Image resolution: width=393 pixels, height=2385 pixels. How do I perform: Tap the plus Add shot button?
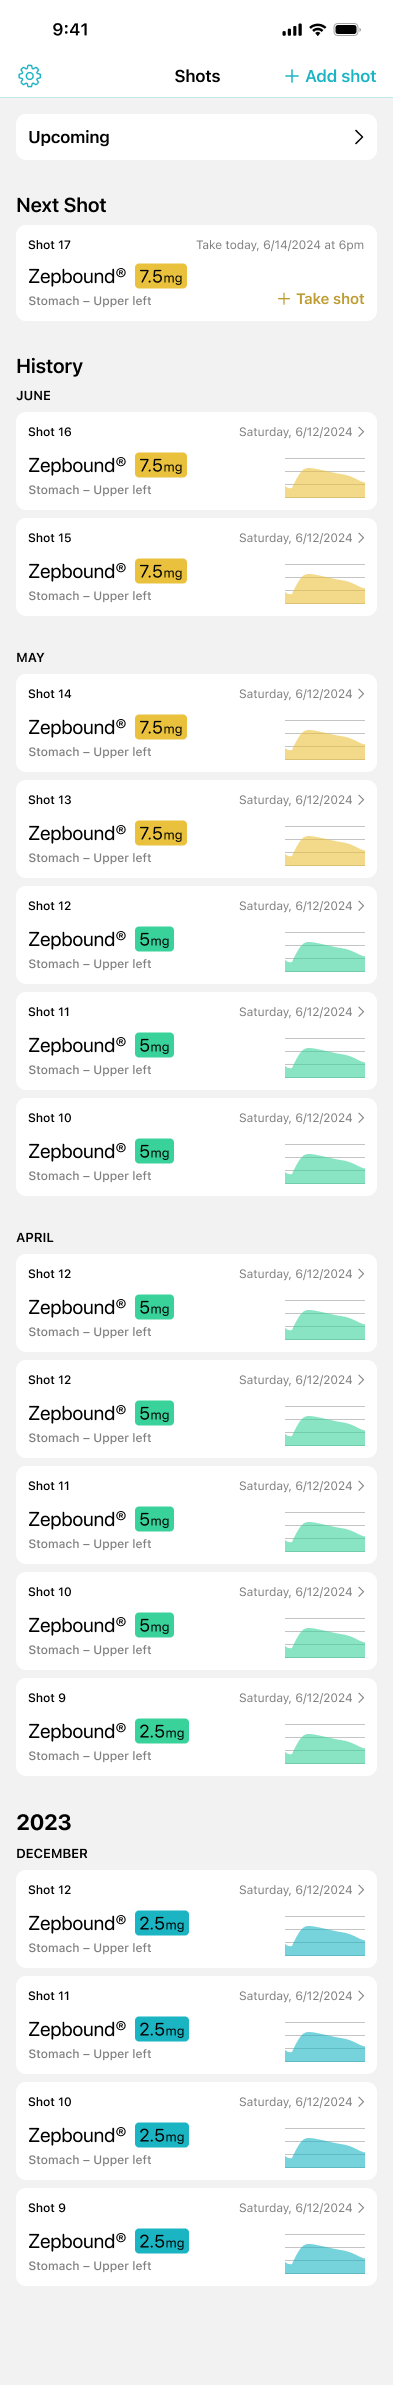tap(330, 76)
